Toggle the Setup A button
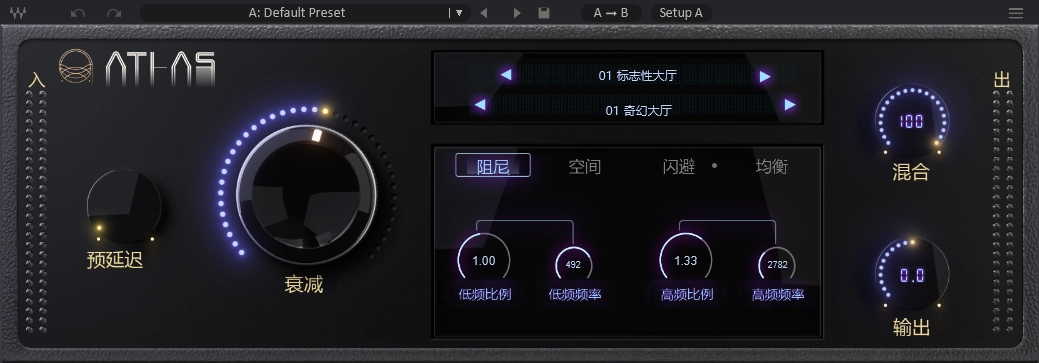Image resolution: width=1039 pixels, height=363 pixels. coord(681,13)
